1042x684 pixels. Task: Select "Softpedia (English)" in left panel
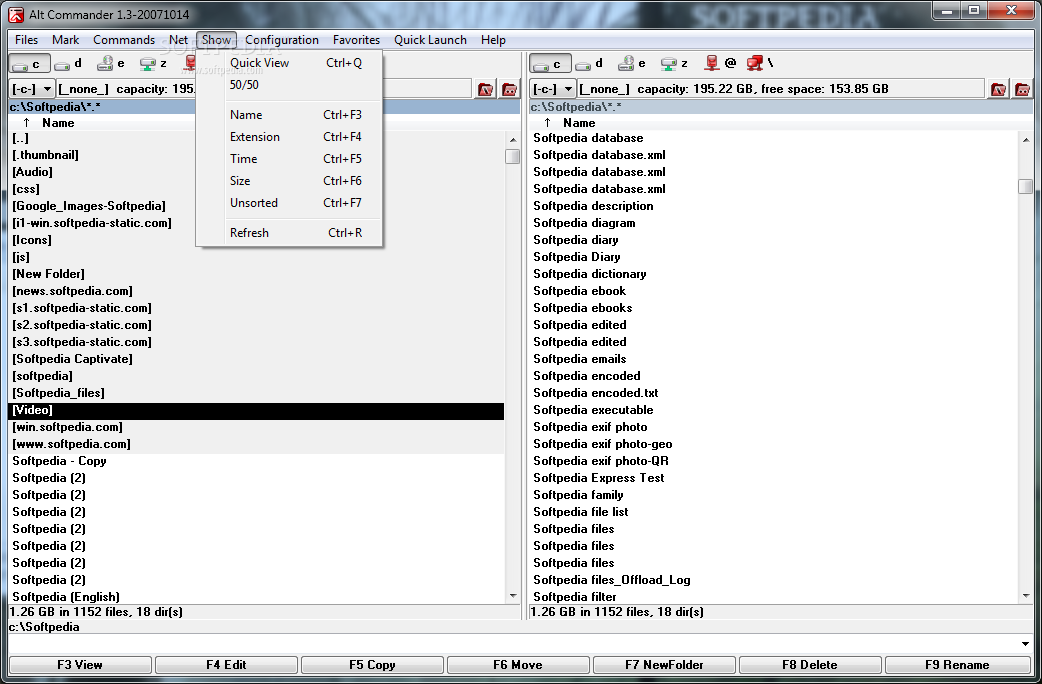pyautogui.click(x=257, y=597)
